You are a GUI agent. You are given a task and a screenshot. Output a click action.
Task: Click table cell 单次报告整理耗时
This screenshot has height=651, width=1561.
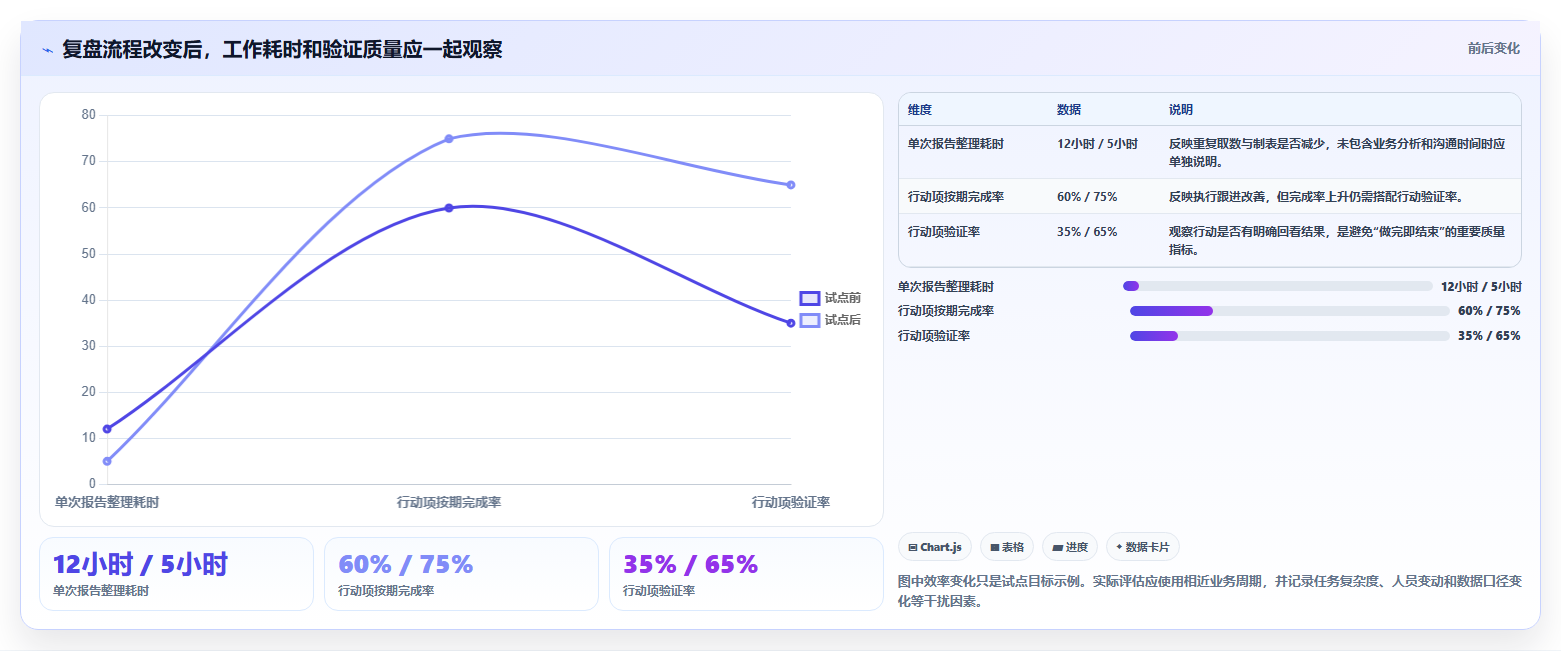[x=956, y=144]
